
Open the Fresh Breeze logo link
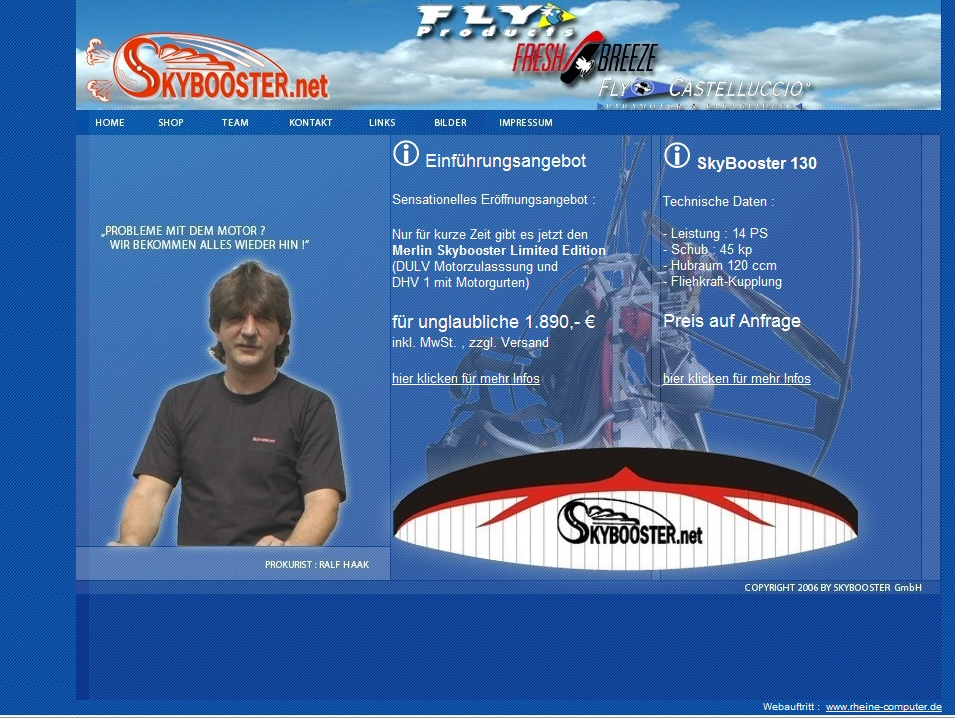585,58
